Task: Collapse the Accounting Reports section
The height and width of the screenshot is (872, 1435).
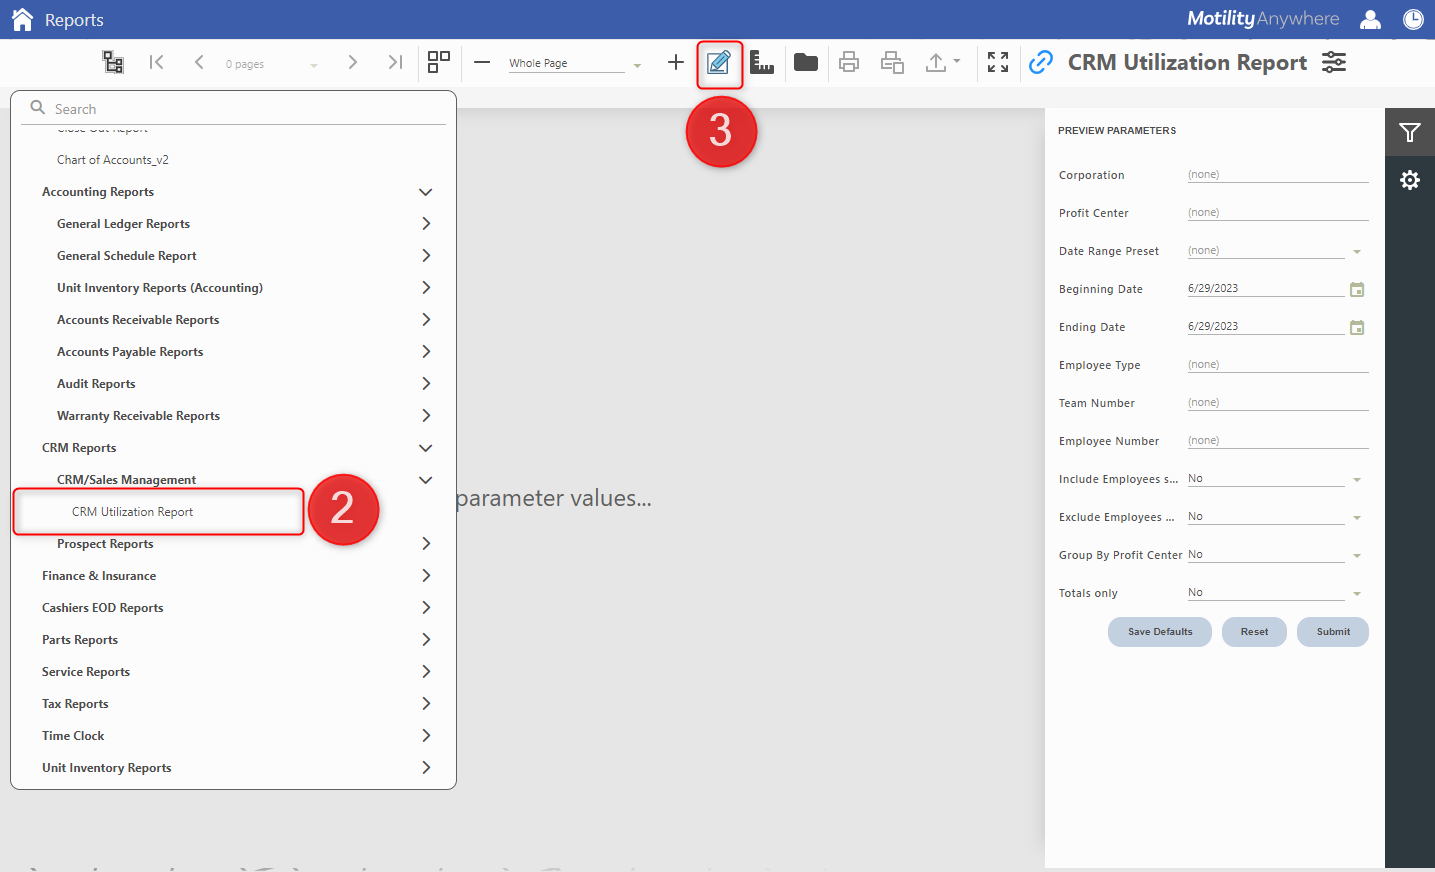Action: 425,192
